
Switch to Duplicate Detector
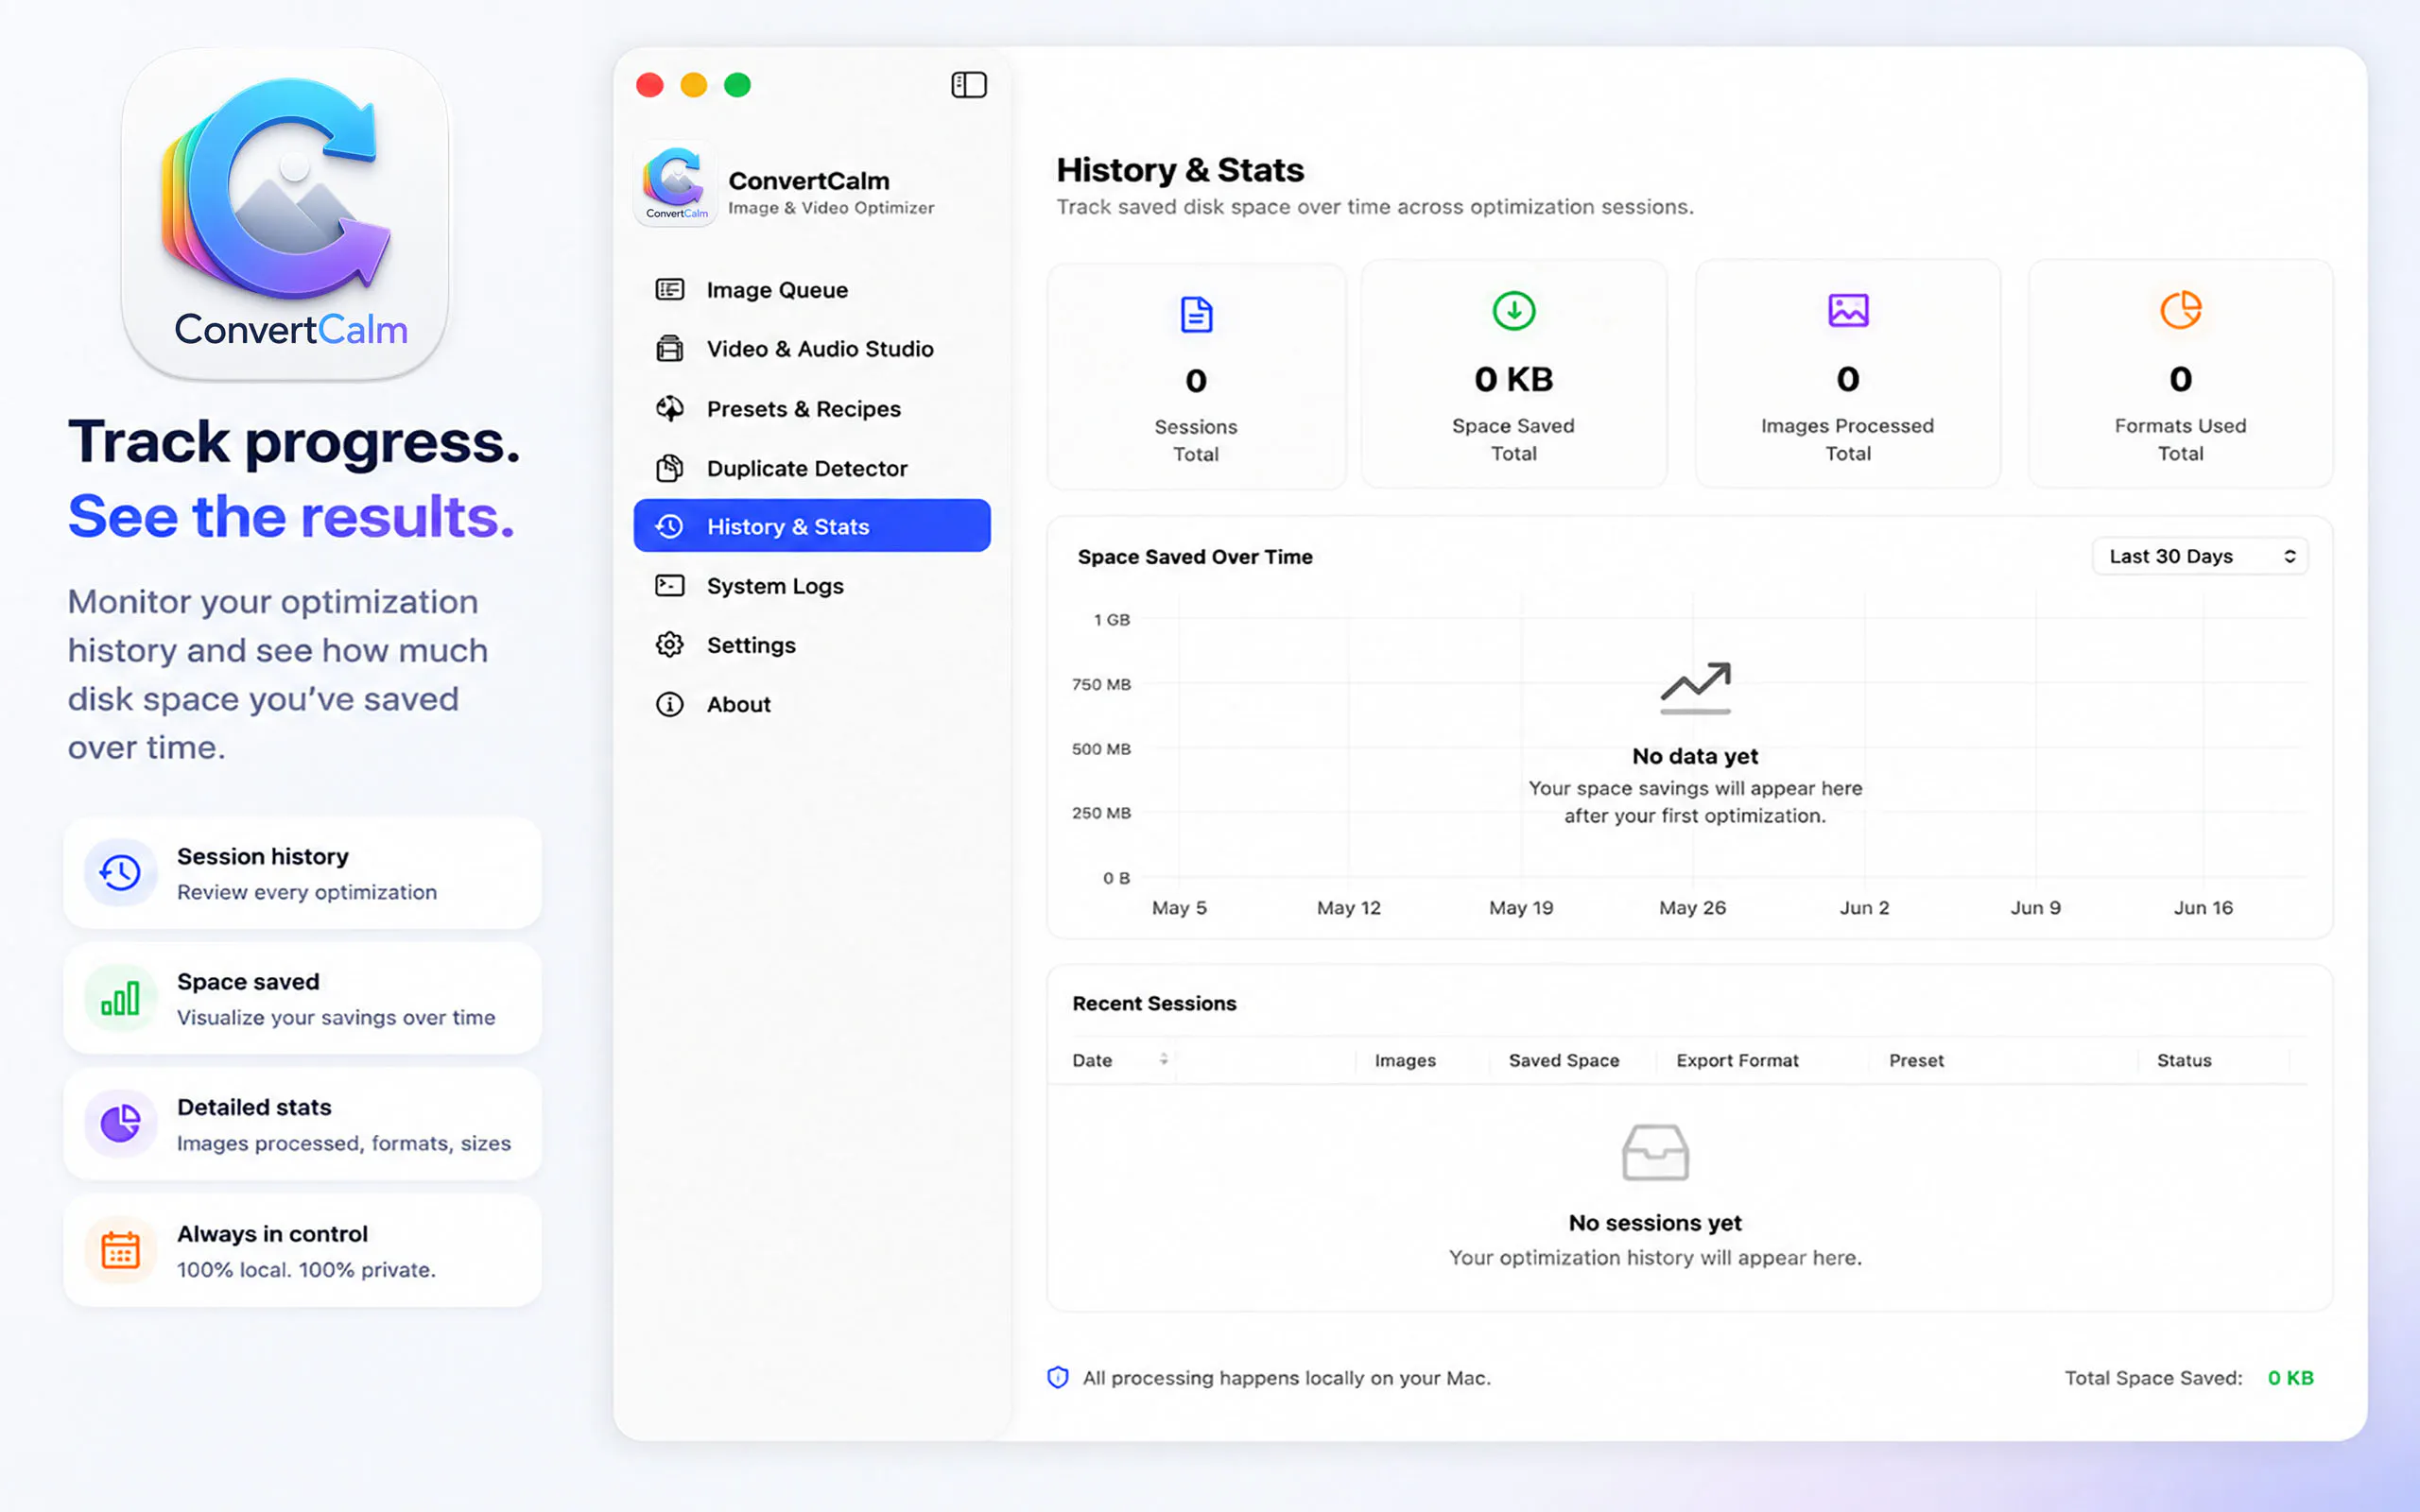click(812, 468)
